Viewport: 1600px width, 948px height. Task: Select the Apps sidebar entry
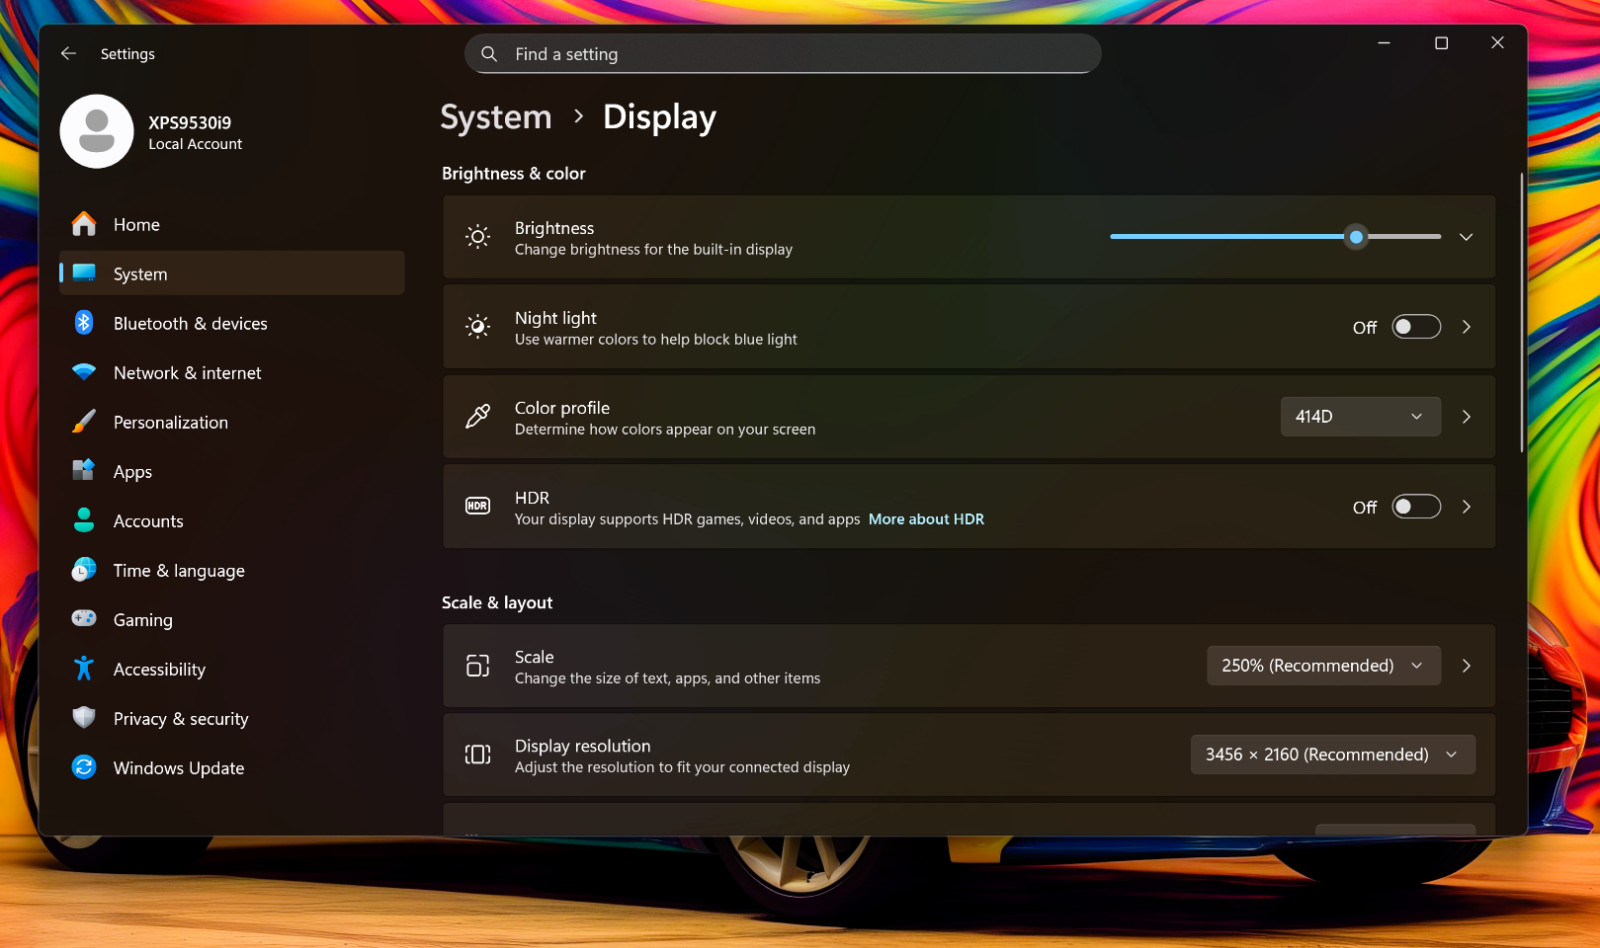tap(232, 471)
